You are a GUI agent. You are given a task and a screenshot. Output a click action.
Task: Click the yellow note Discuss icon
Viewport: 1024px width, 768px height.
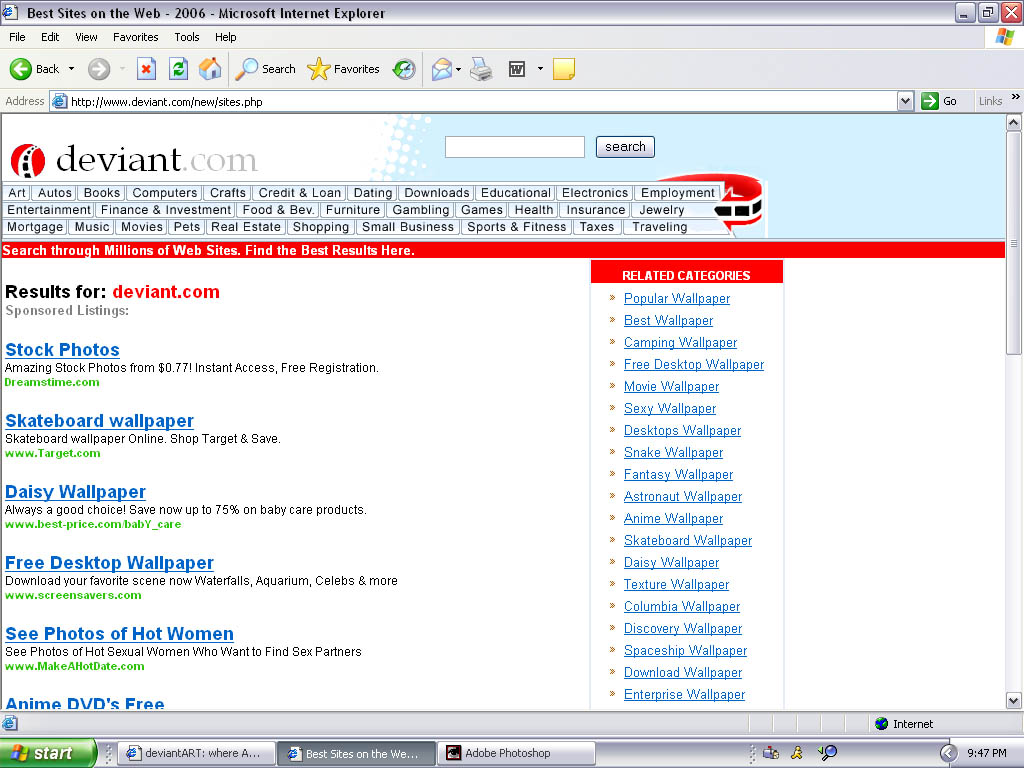tap(564, 69)
